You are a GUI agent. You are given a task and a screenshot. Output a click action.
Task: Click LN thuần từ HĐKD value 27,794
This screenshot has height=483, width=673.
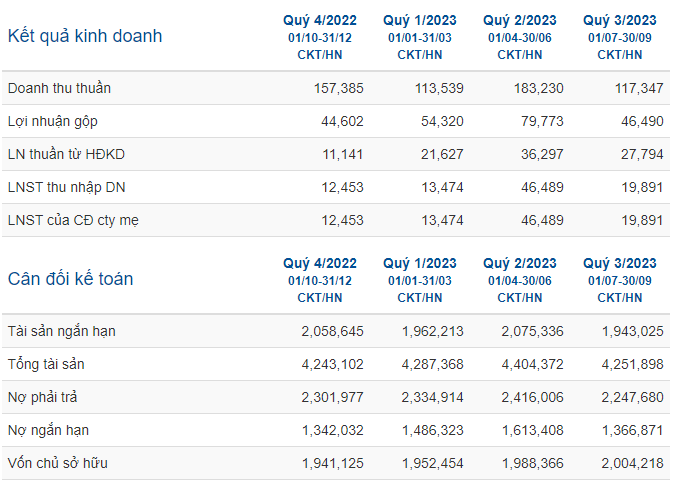click(x=642, y=155)
